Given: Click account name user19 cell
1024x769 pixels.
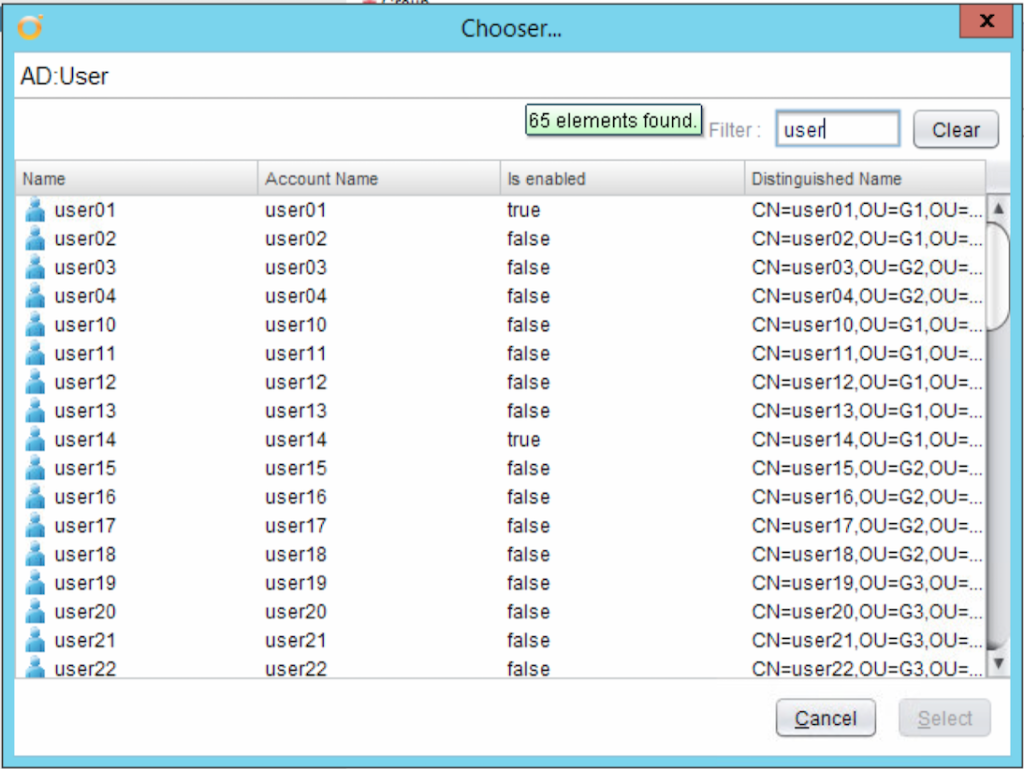Looking at the screenshot, I should click(x=295, y=584).
